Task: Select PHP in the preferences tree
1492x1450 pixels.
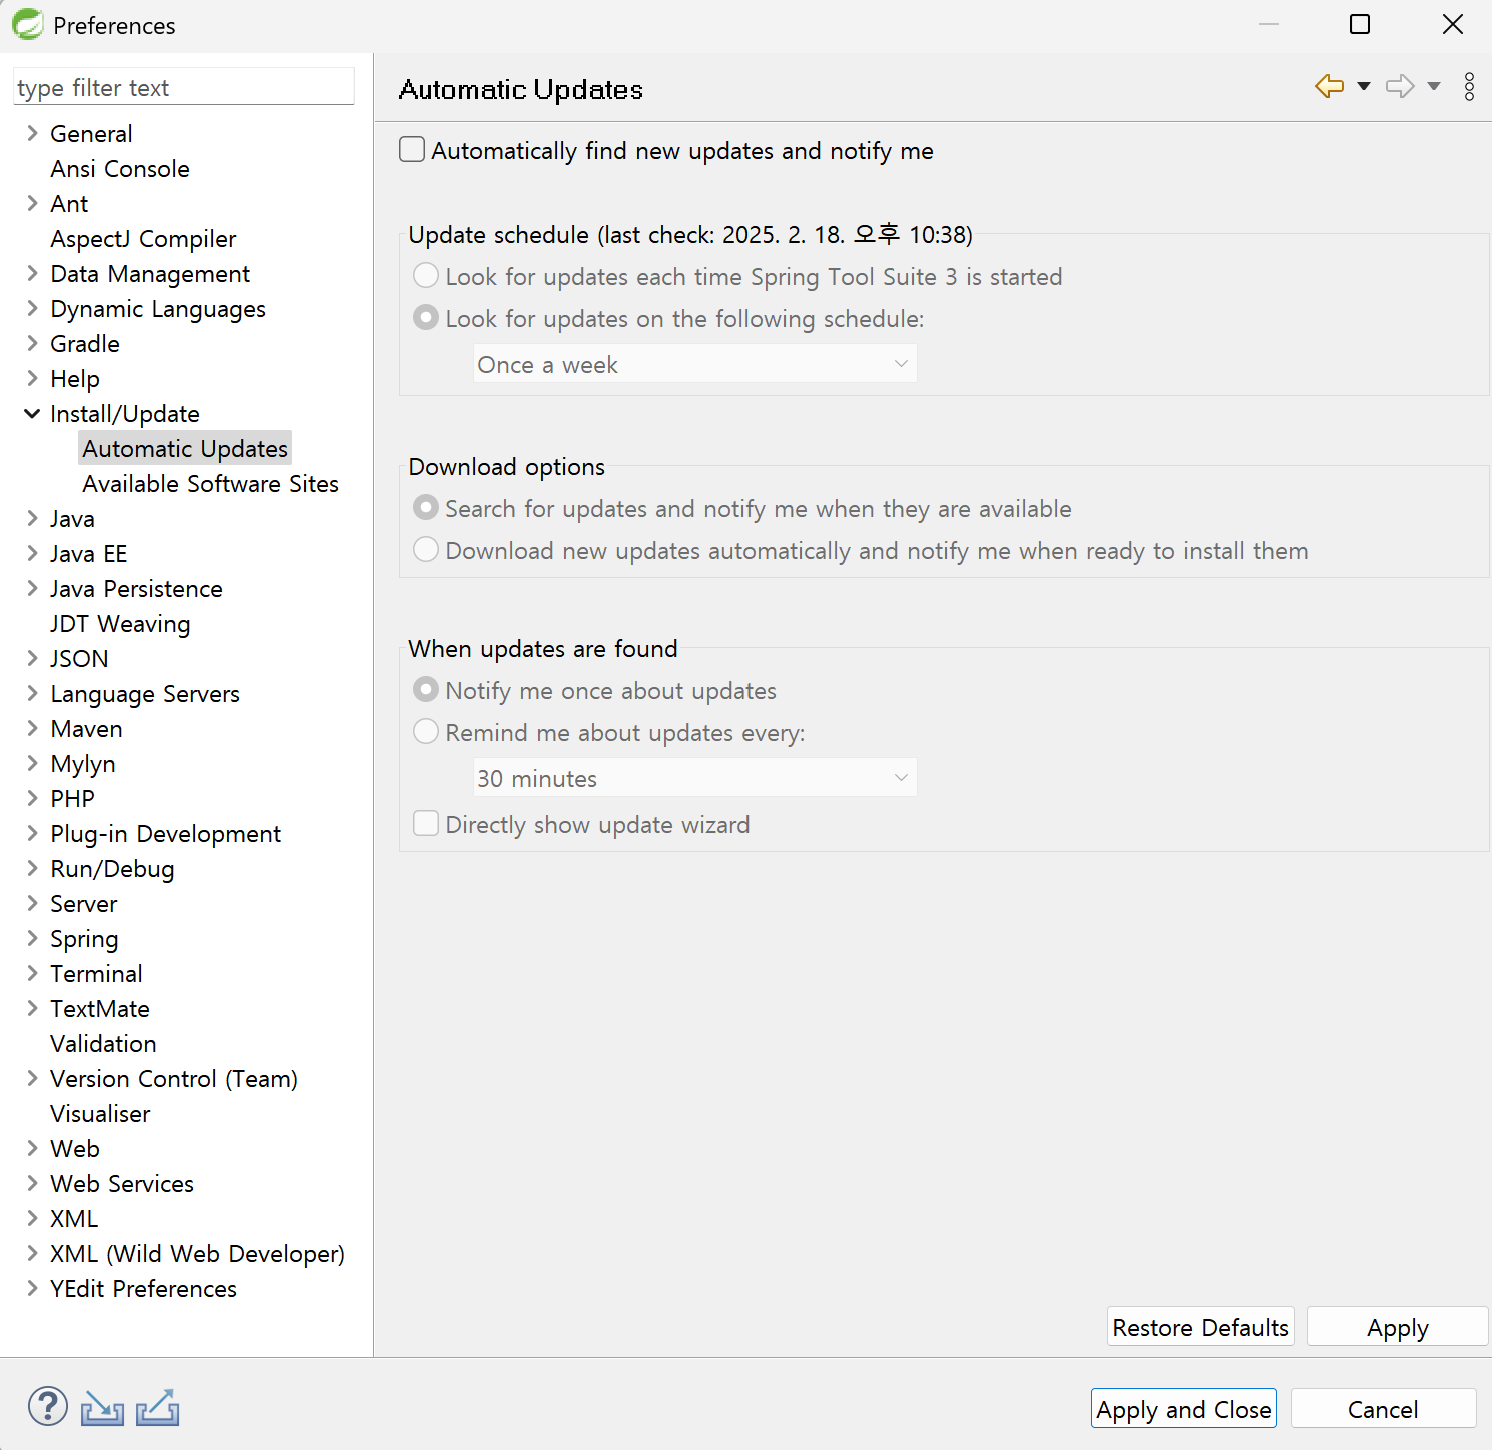Action: pyautogui.click(x=72, y=798)
